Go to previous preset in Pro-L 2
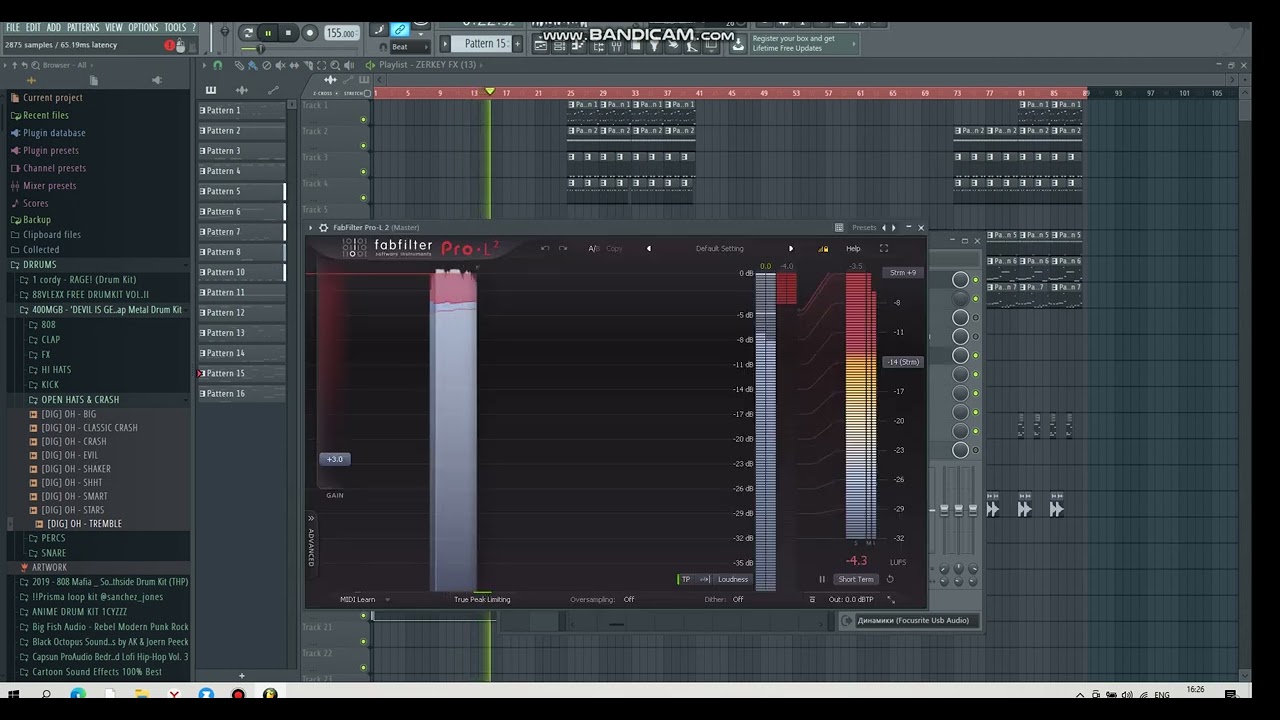The width and height of the screenshot is (1280, 720). [648, 248]
